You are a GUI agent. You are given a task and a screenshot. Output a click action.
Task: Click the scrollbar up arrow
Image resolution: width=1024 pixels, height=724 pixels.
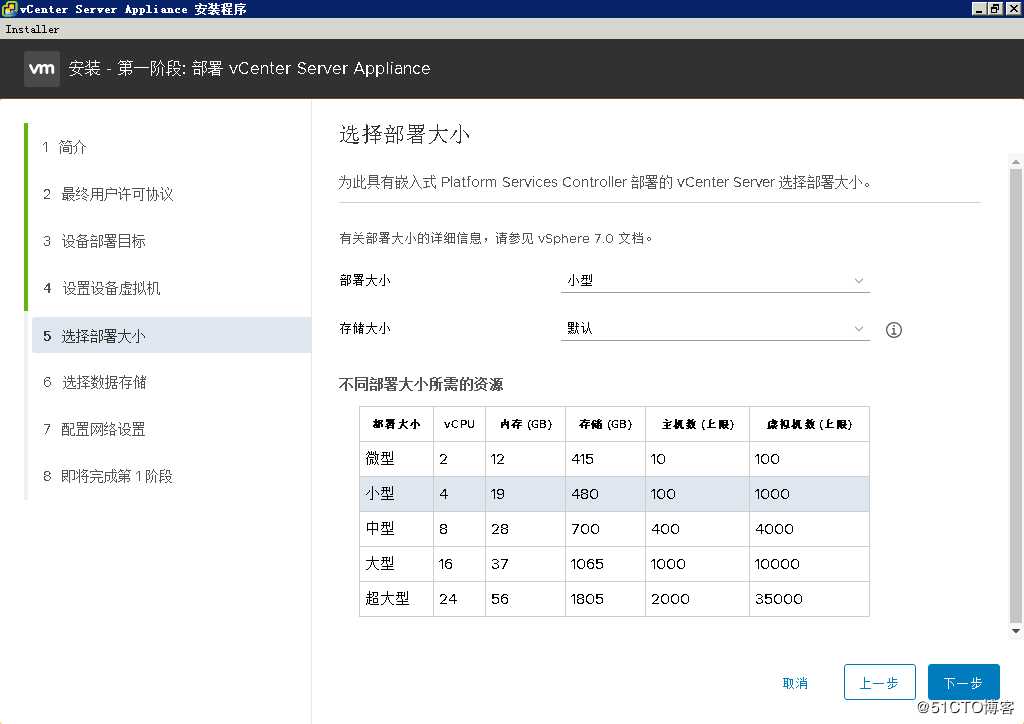[1016, 162]
